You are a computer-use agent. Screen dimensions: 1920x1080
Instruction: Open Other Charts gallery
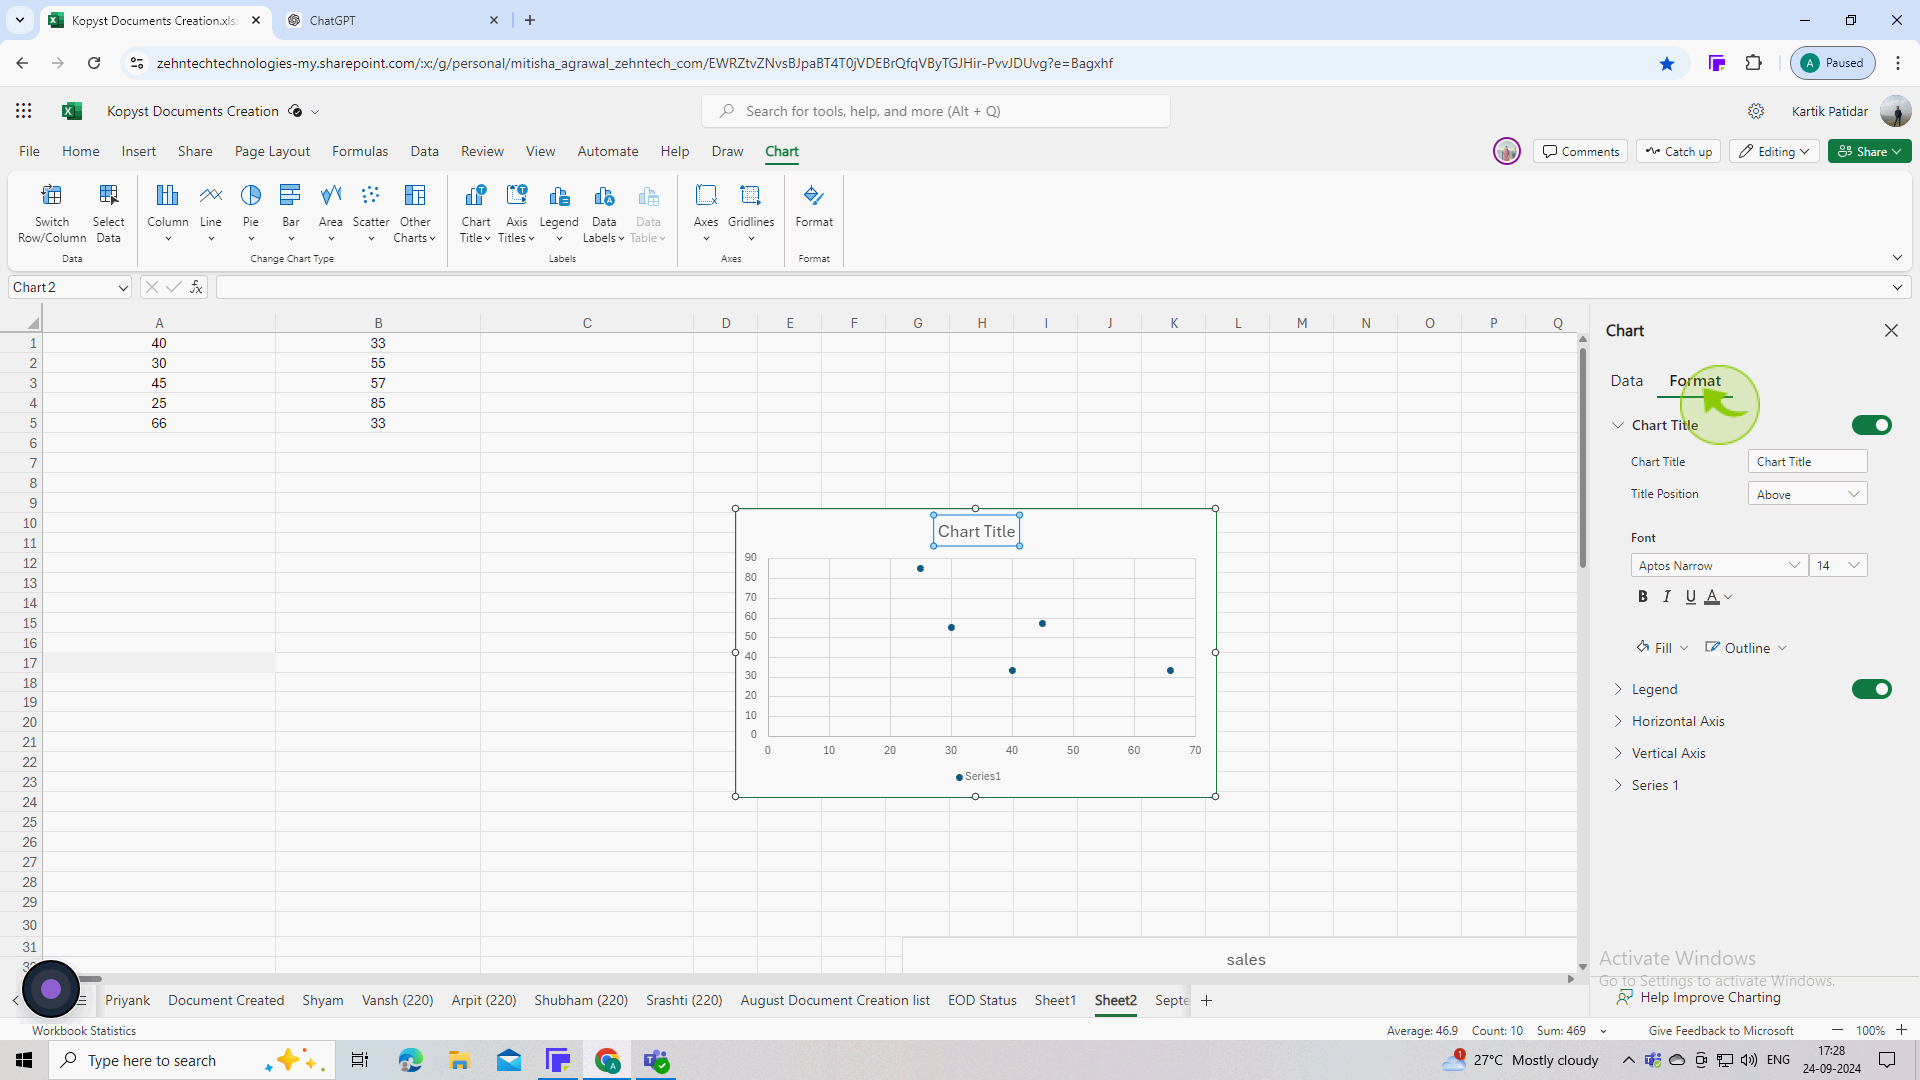click(x=415, y=213)
